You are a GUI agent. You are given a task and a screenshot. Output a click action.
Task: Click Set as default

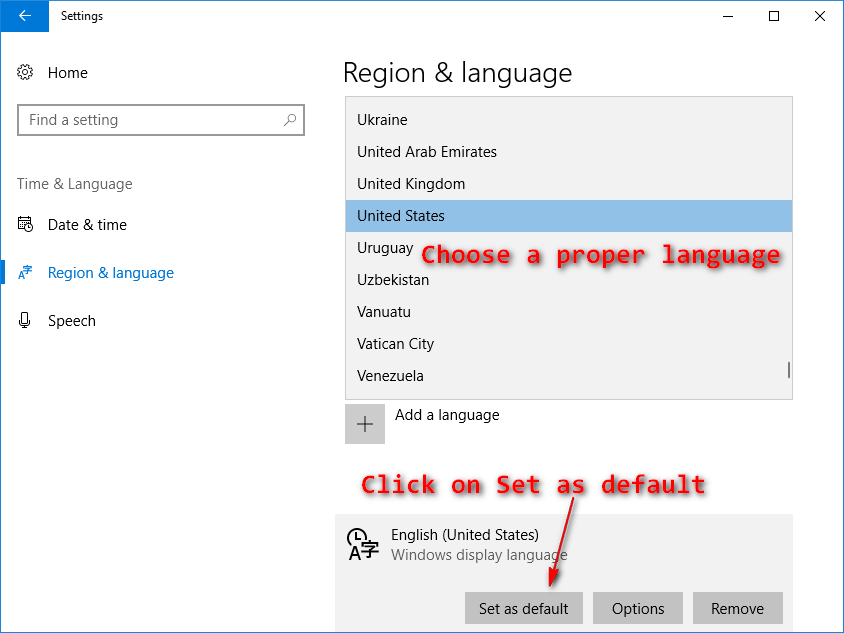pos(523,608)
